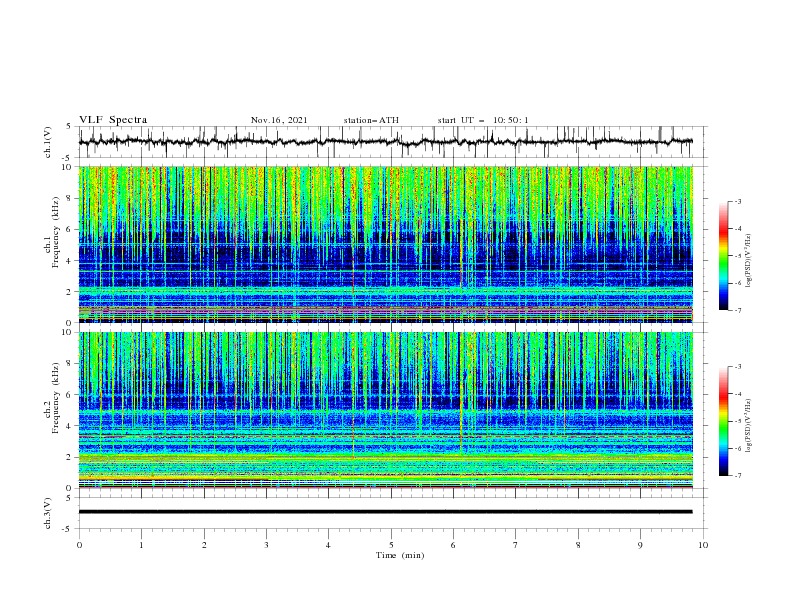The width and height of the screenshot is (792, 612).
Task: Click the 'Time (min)' axis label
Action: [400, 555]
